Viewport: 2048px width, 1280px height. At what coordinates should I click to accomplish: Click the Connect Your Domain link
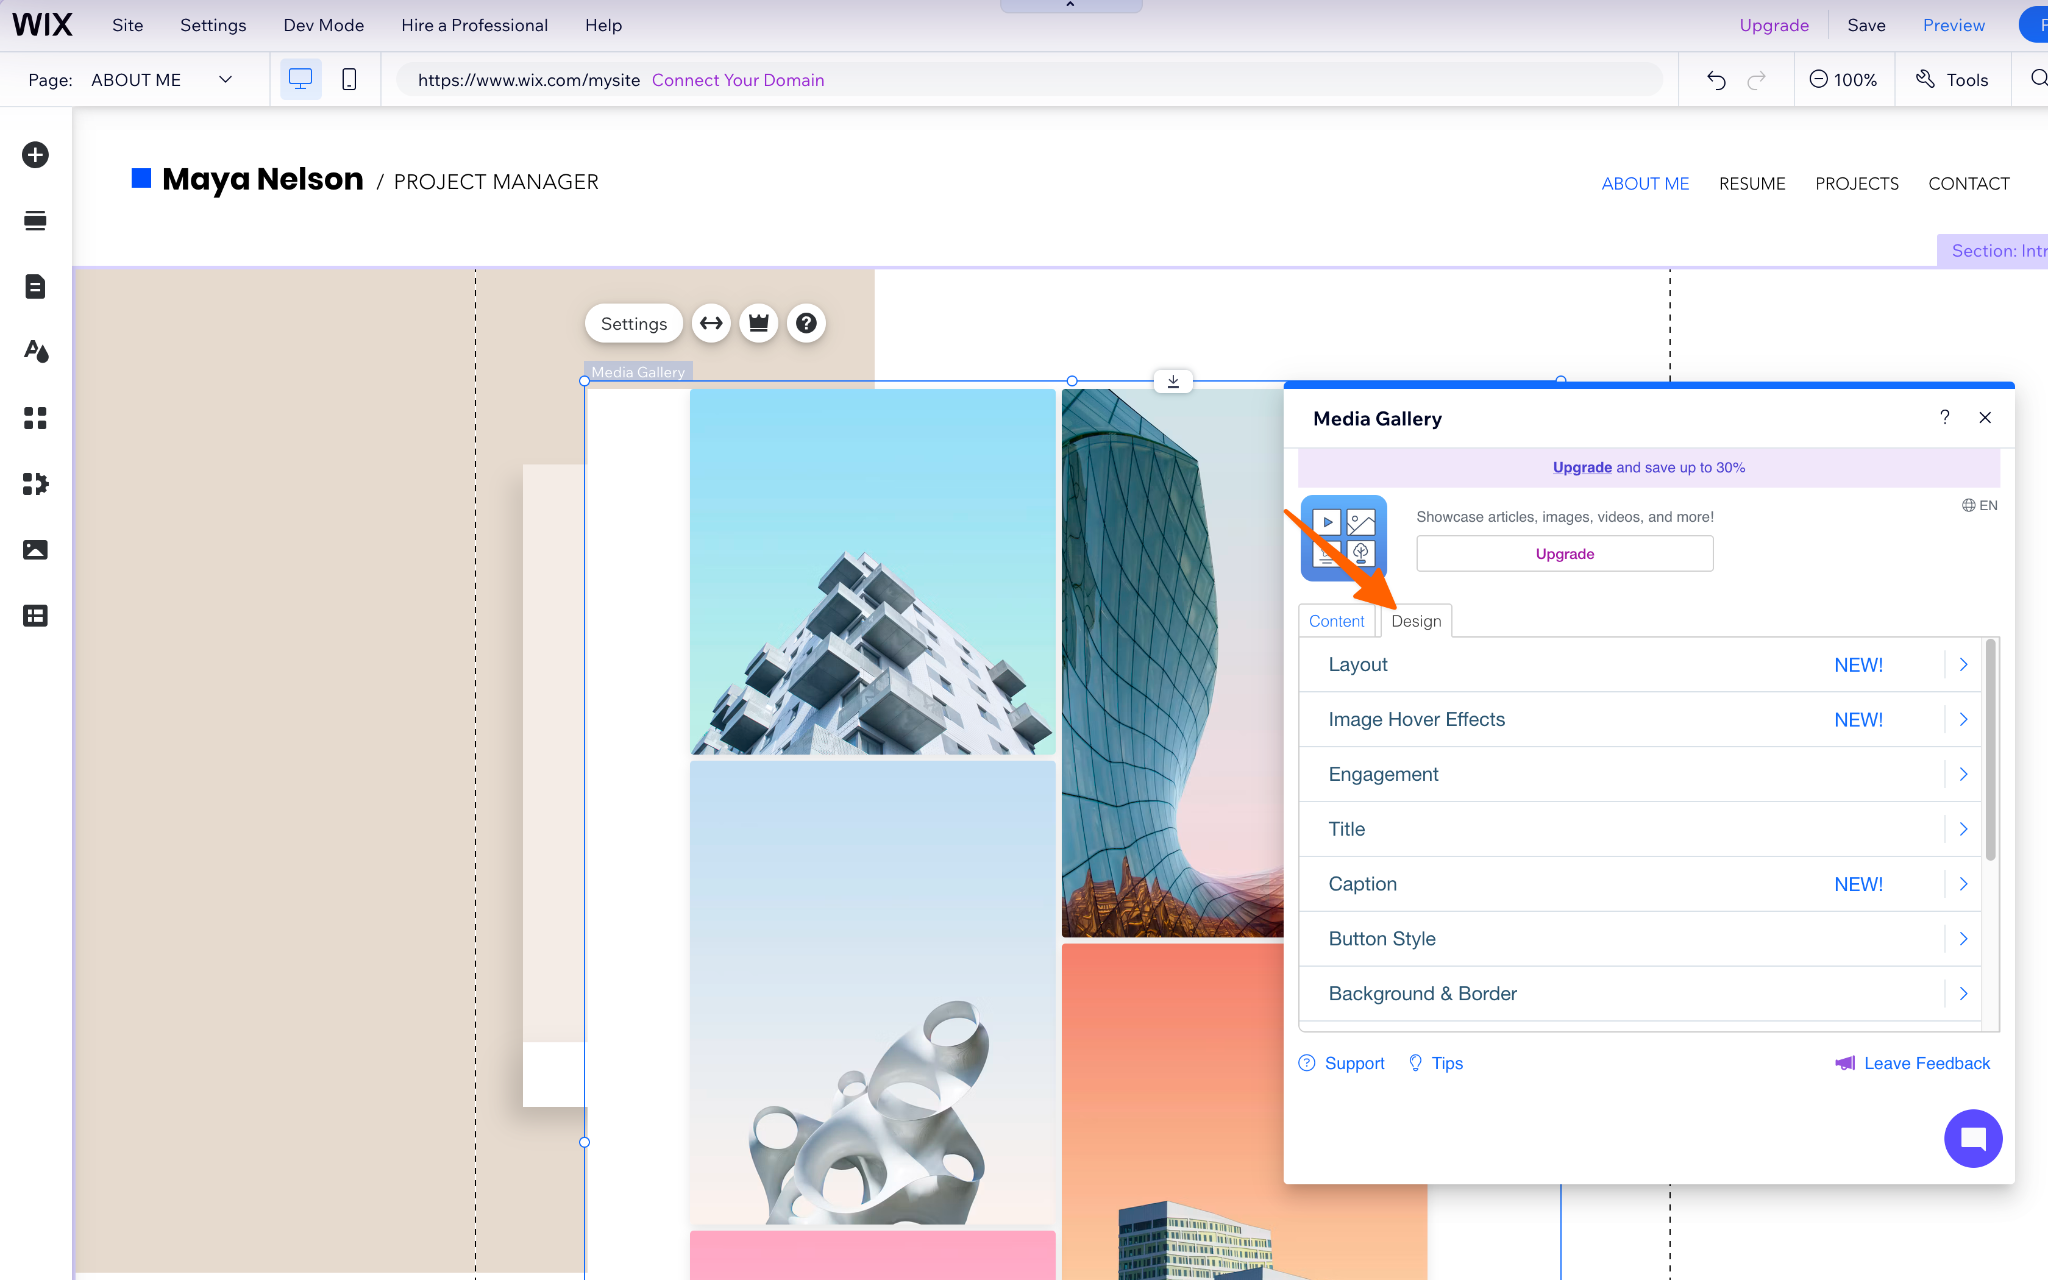coord(738,80)
